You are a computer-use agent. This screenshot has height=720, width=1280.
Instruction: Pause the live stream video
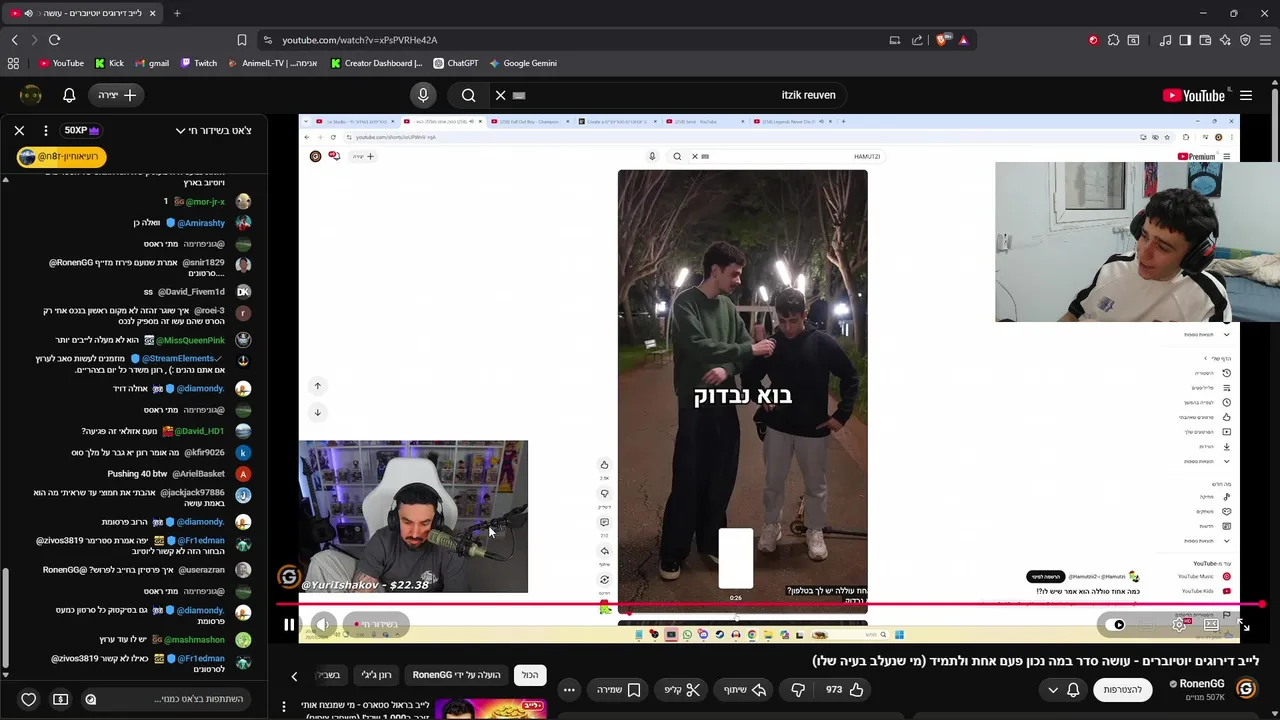(x=289, y=625)
